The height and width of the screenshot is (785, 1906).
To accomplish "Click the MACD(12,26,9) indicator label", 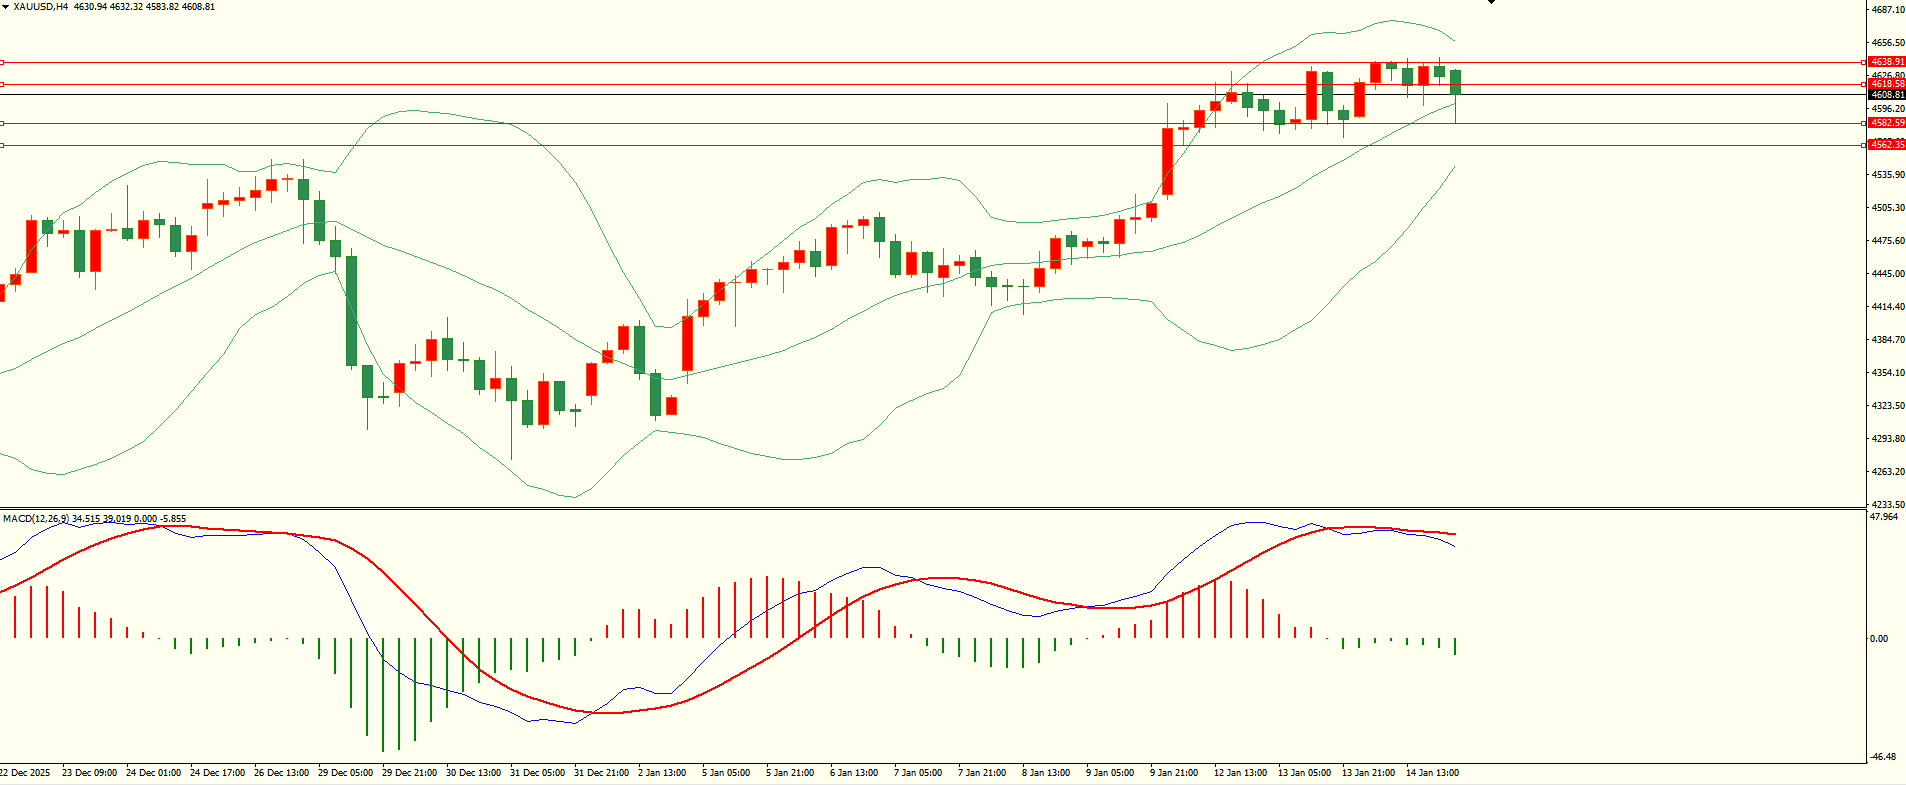I will tap(36, 519).
